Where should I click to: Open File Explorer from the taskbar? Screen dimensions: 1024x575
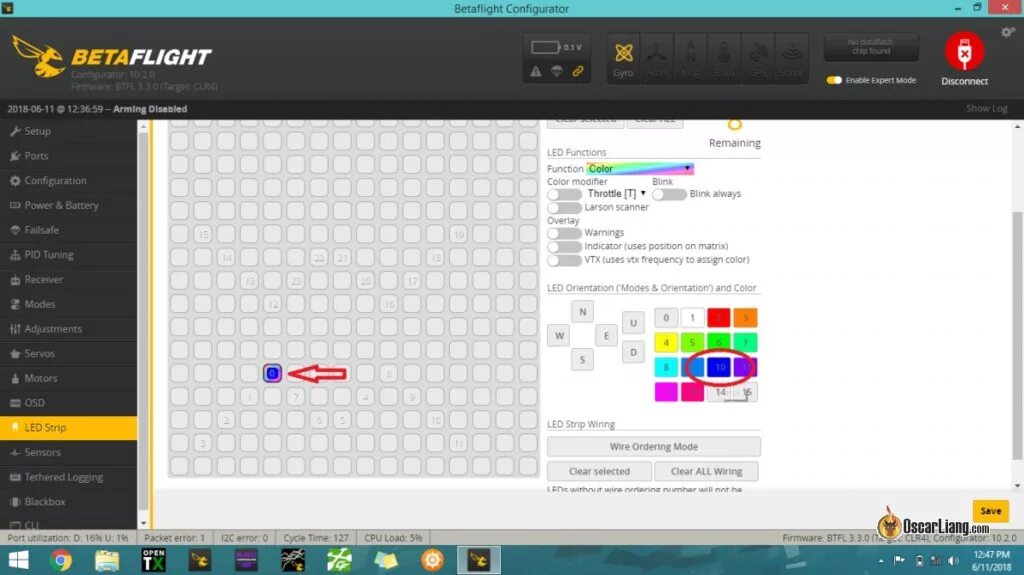coord(107,561)
